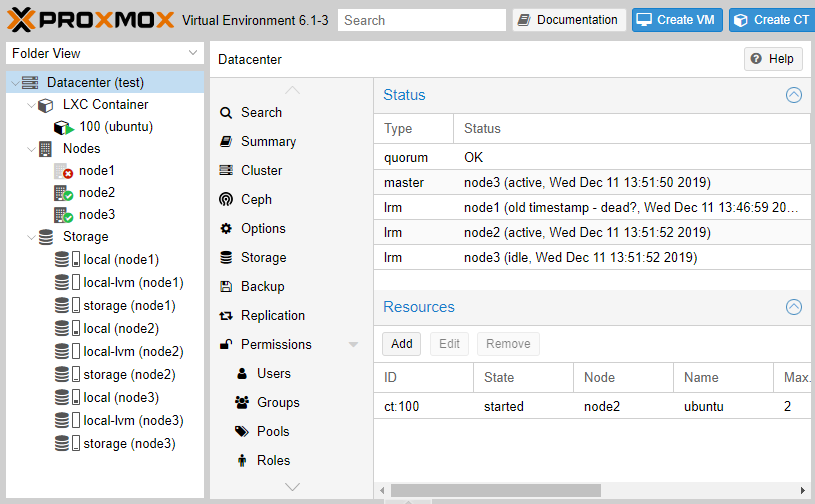
Task: Click the Options gear icon
Action: point(226,229)
